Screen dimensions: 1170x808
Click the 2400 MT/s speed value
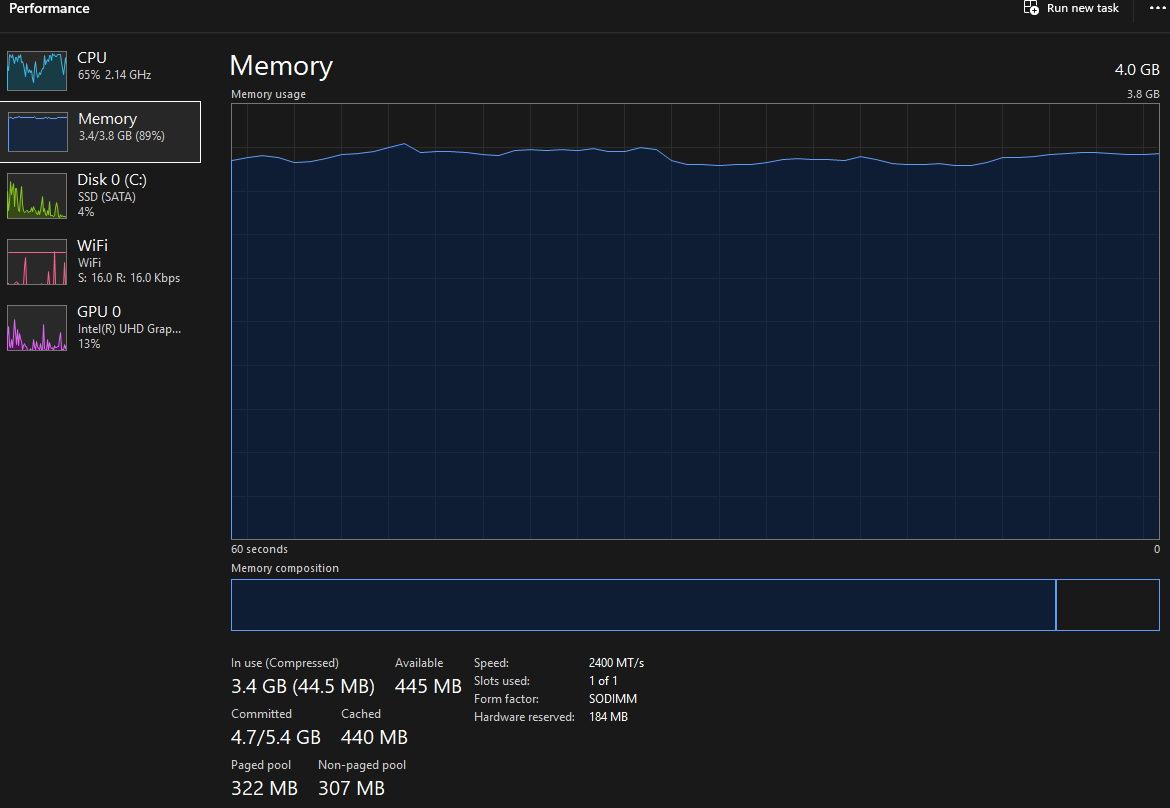click(616, 663)
